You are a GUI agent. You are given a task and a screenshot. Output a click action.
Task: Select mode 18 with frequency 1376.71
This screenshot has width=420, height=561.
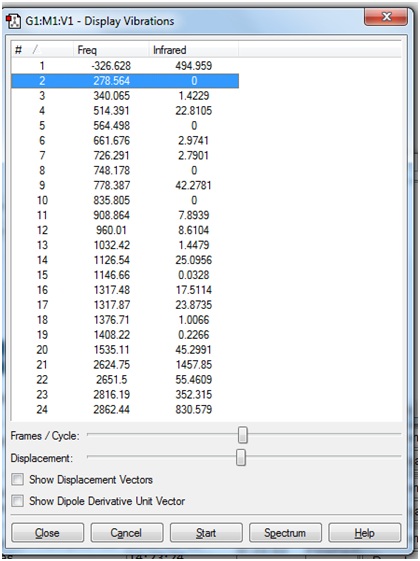[125, 320]
